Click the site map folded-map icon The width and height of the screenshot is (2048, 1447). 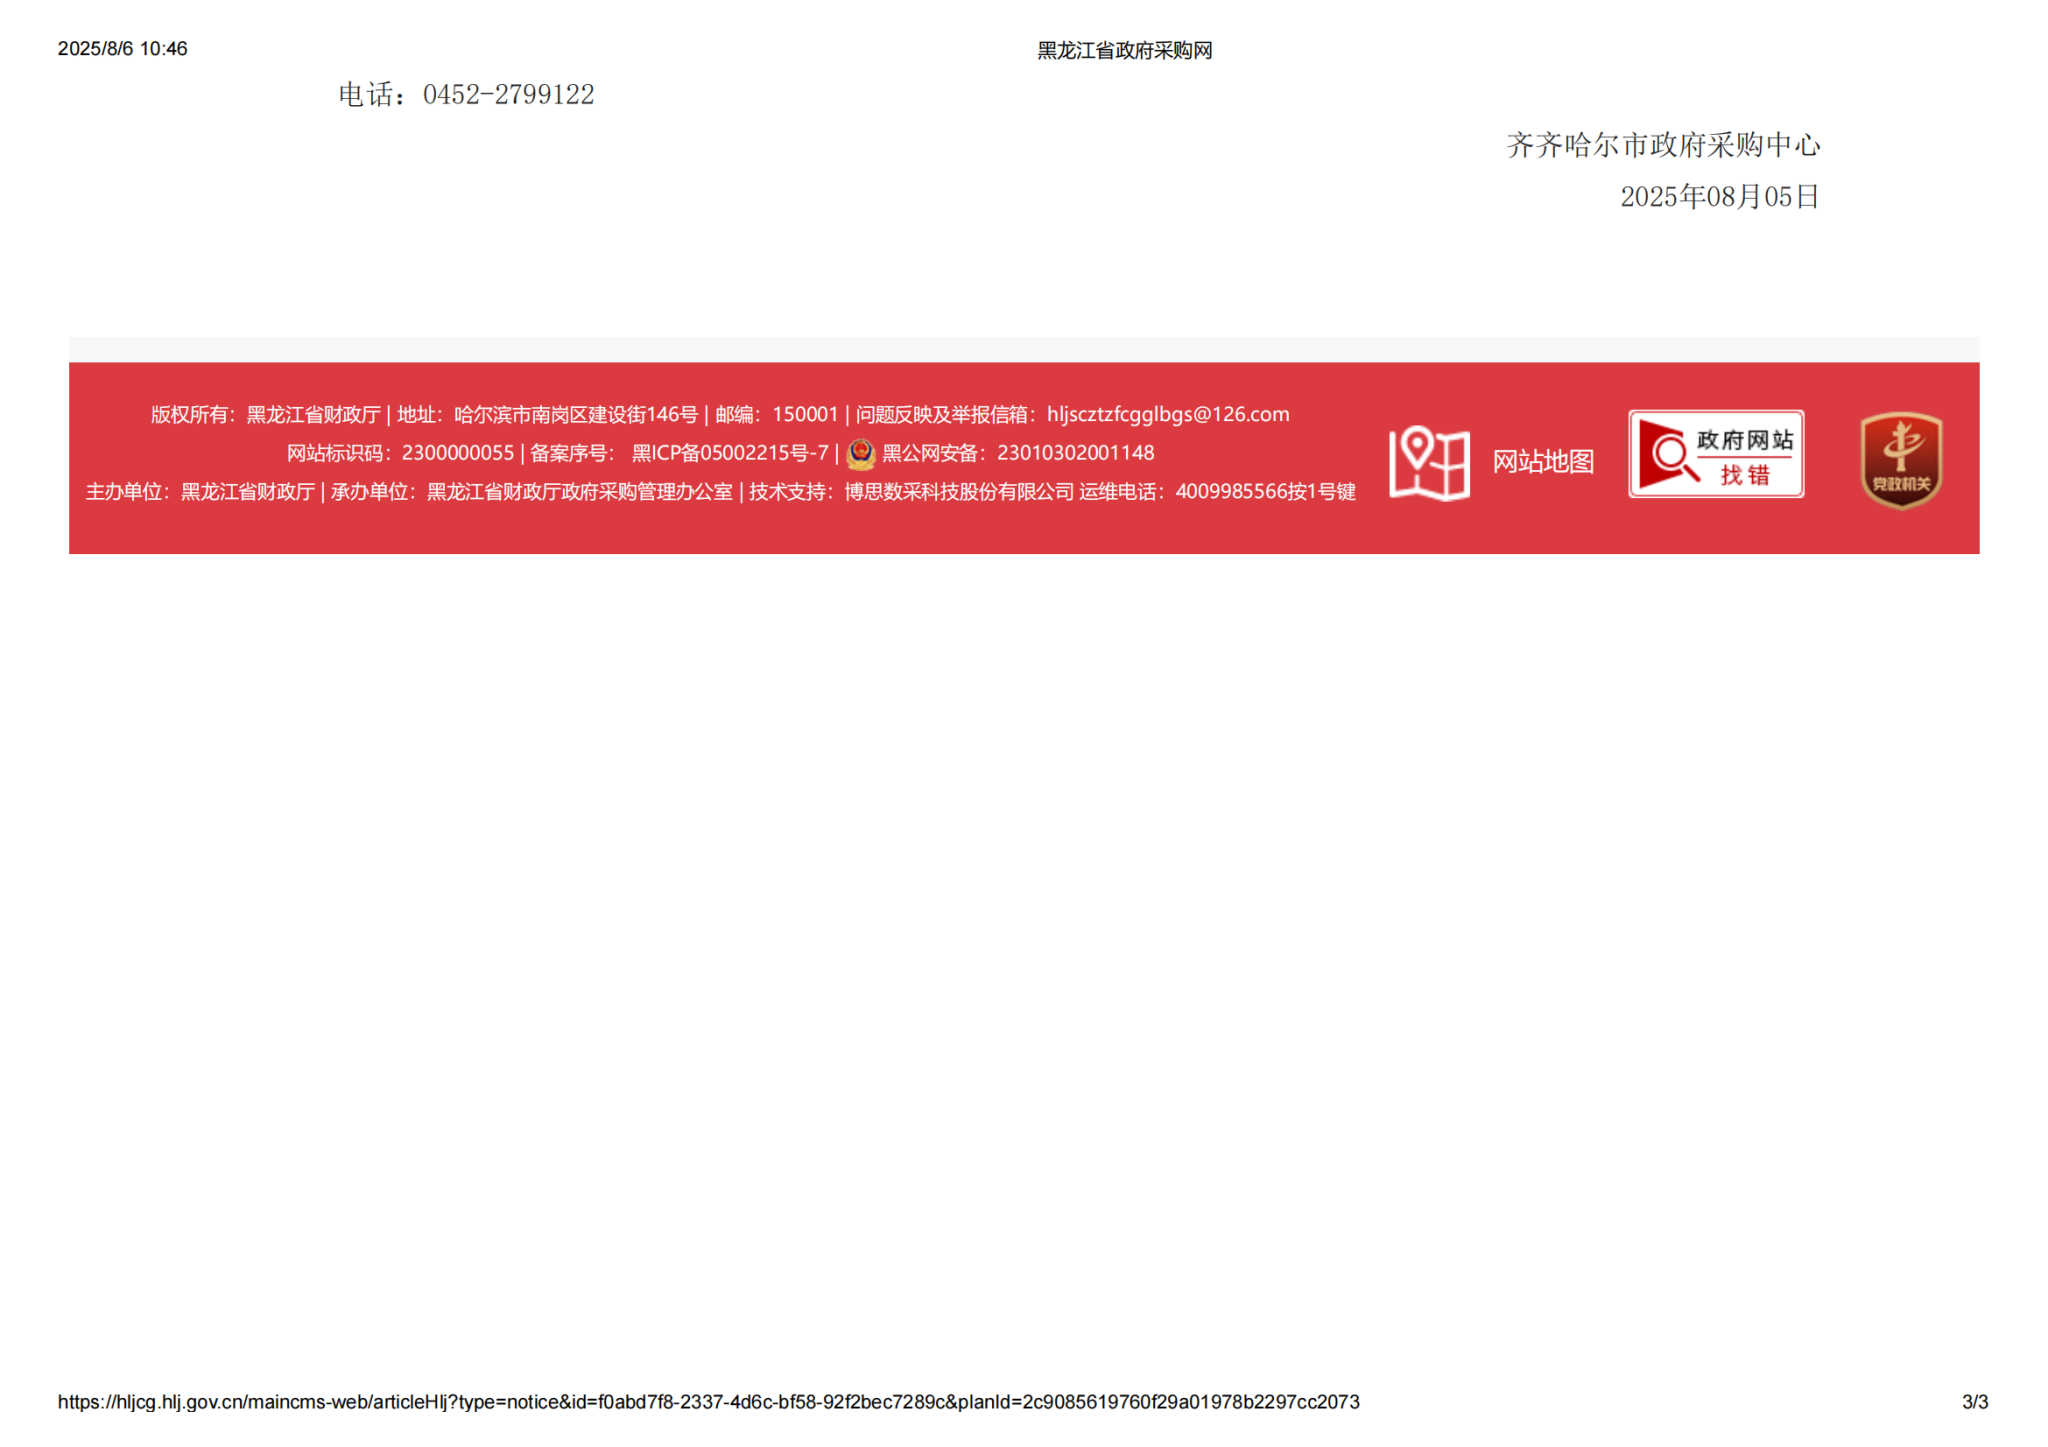click(x=1428, y=462)
